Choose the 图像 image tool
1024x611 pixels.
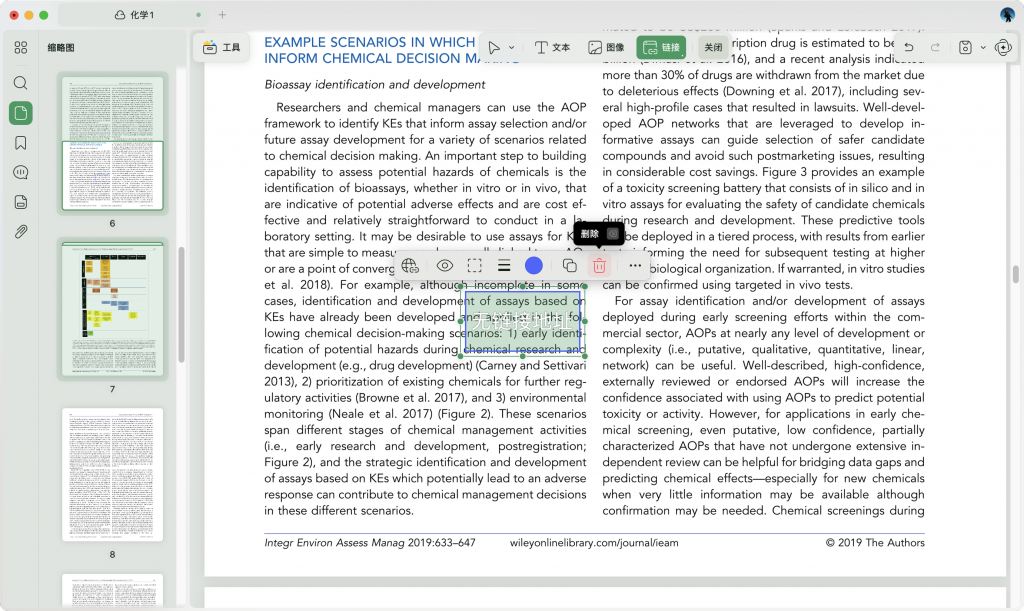point(607,48)
